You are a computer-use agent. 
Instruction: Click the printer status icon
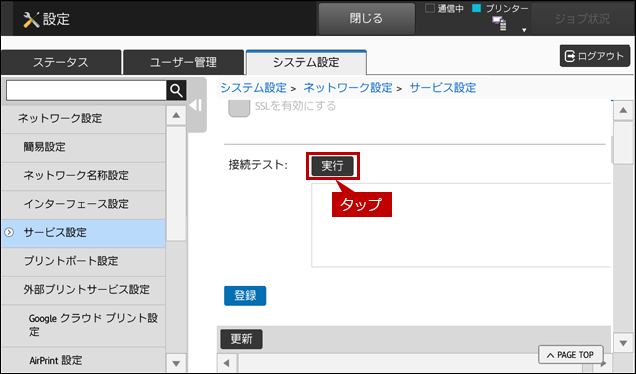[499, 24]
